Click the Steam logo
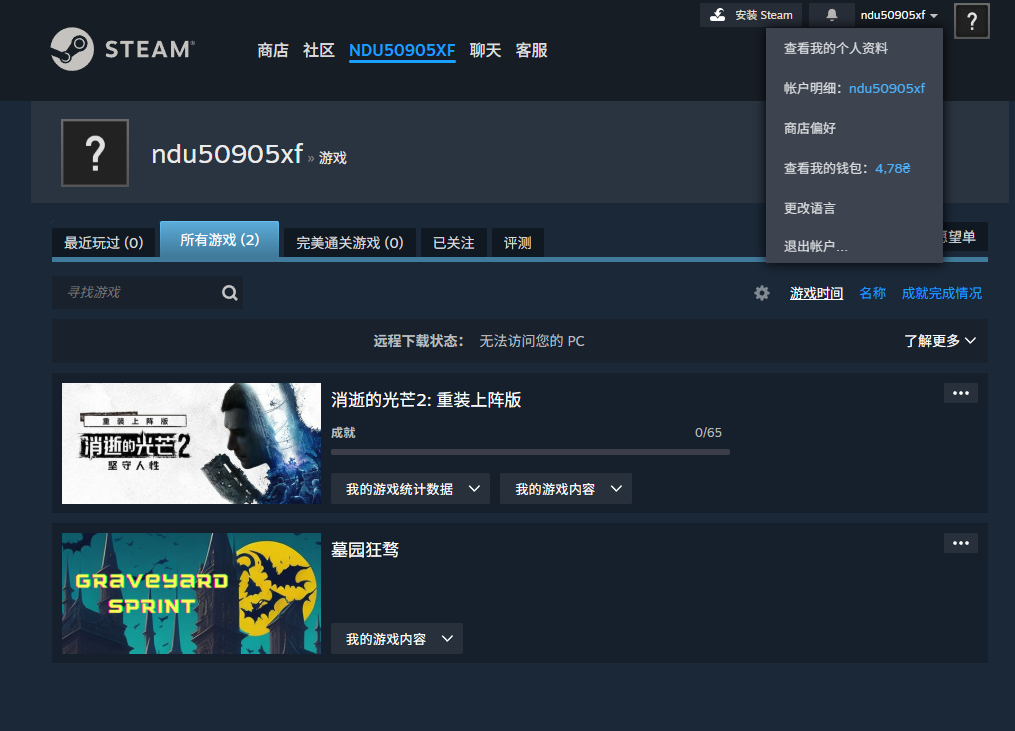This screenshot has width=1015, height=731. [122, 49]
